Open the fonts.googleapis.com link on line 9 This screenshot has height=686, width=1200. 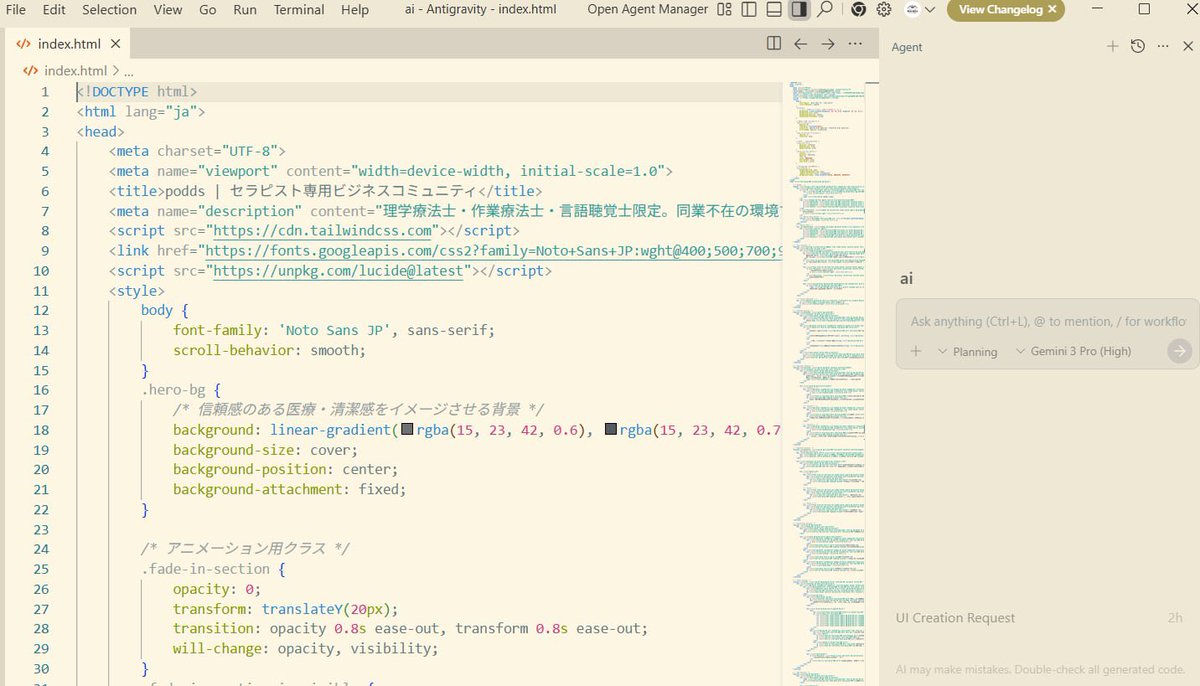click(x=493, y=251)
